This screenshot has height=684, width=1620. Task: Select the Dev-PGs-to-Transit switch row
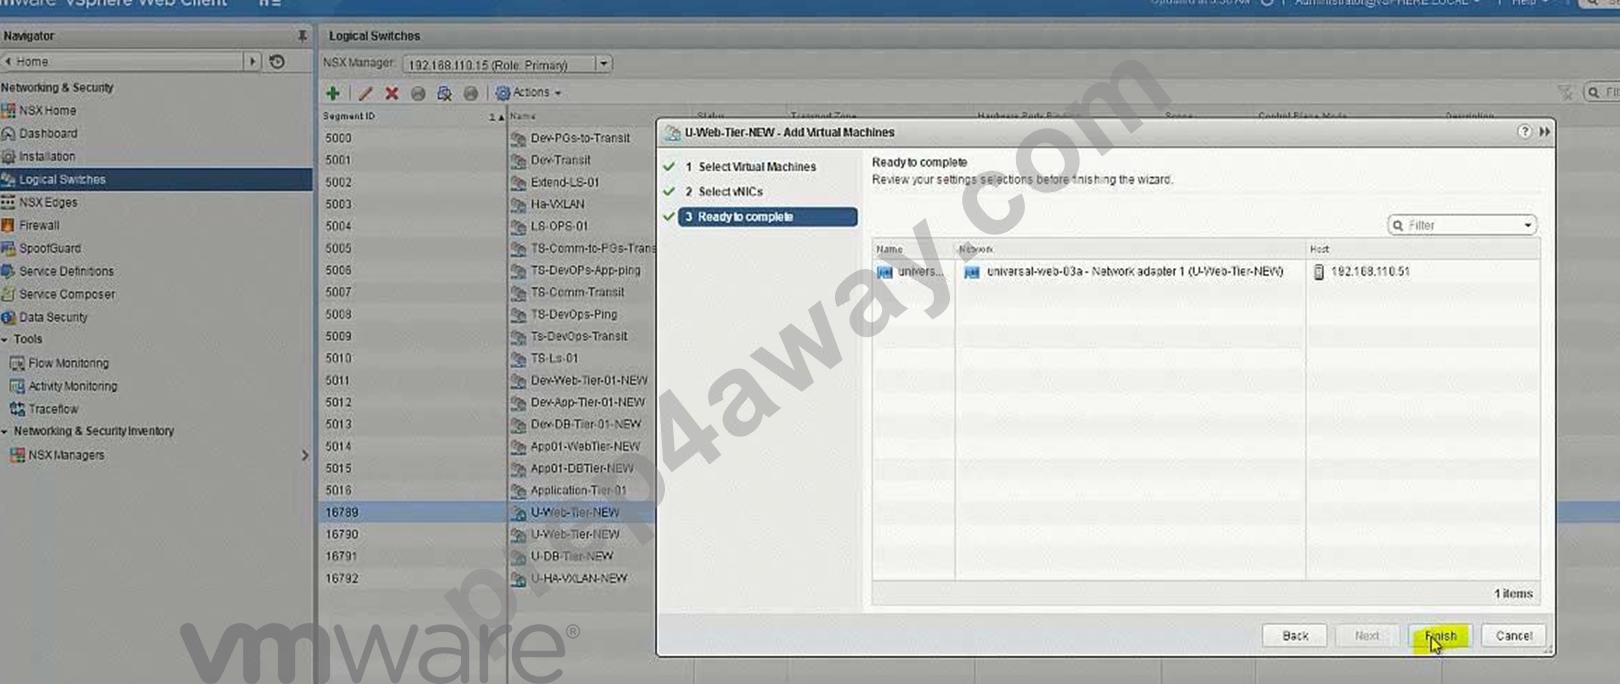click(x=580, y=139)
